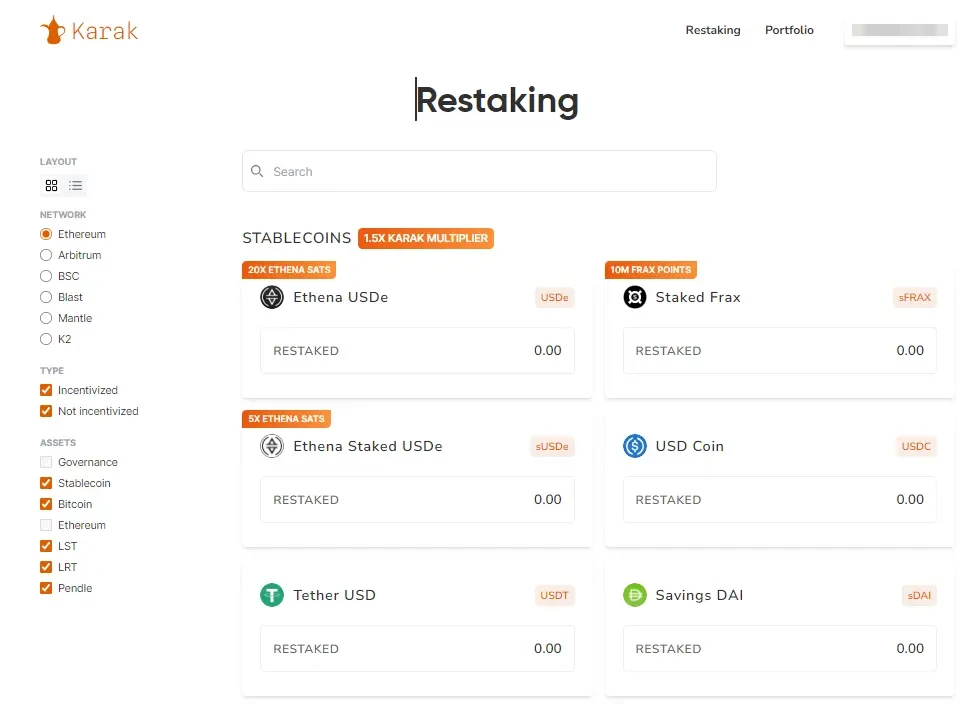Open the Portfolio page
The width and height of the screenshot is (970, 709).
[789, 30]
